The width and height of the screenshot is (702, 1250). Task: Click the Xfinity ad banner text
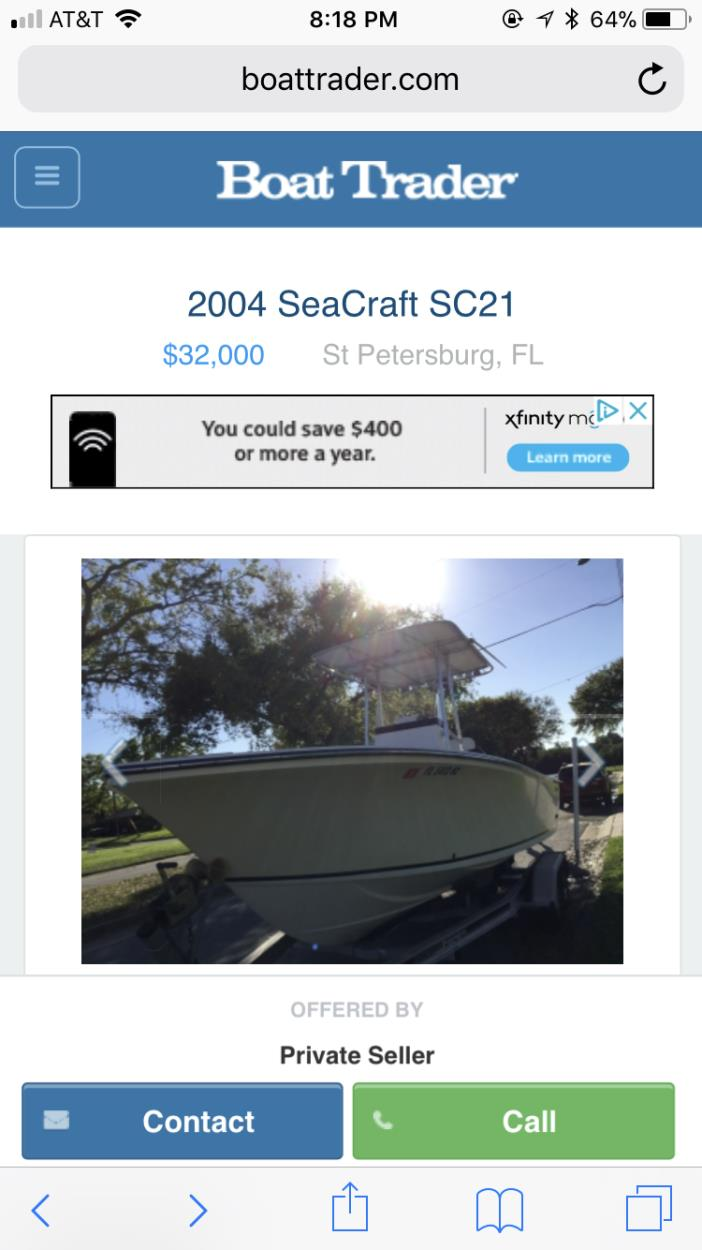tap(302, 441)
